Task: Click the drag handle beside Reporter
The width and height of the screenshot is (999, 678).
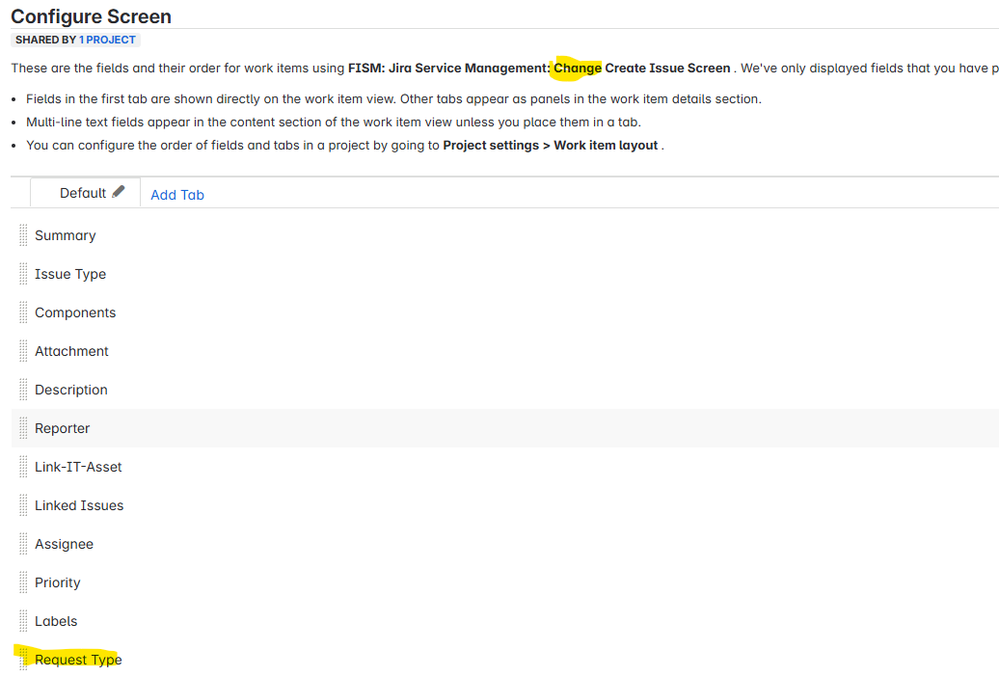Action: (x=23, y=428)
